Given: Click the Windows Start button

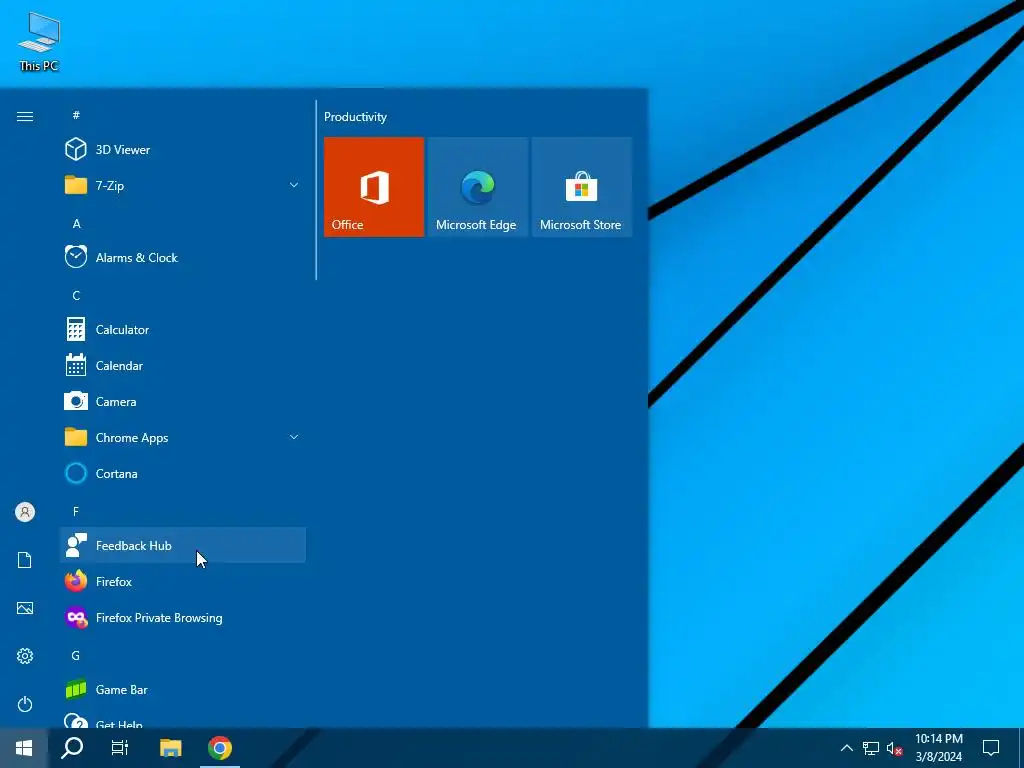Looking at the screenshot, I should click(x=24, y=748).
